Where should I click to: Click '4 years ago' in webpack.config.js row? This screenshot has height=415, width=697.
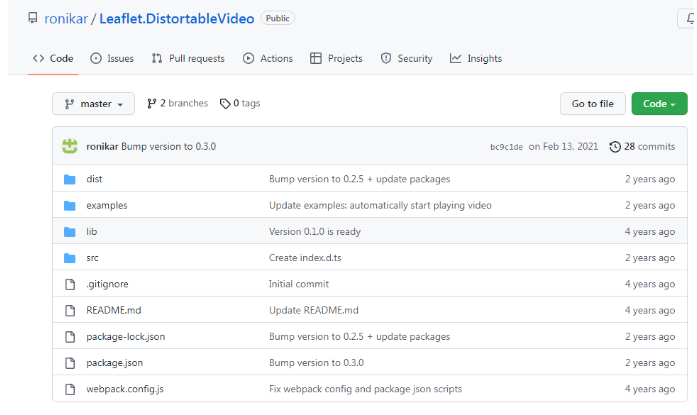(x=650, y=389)
